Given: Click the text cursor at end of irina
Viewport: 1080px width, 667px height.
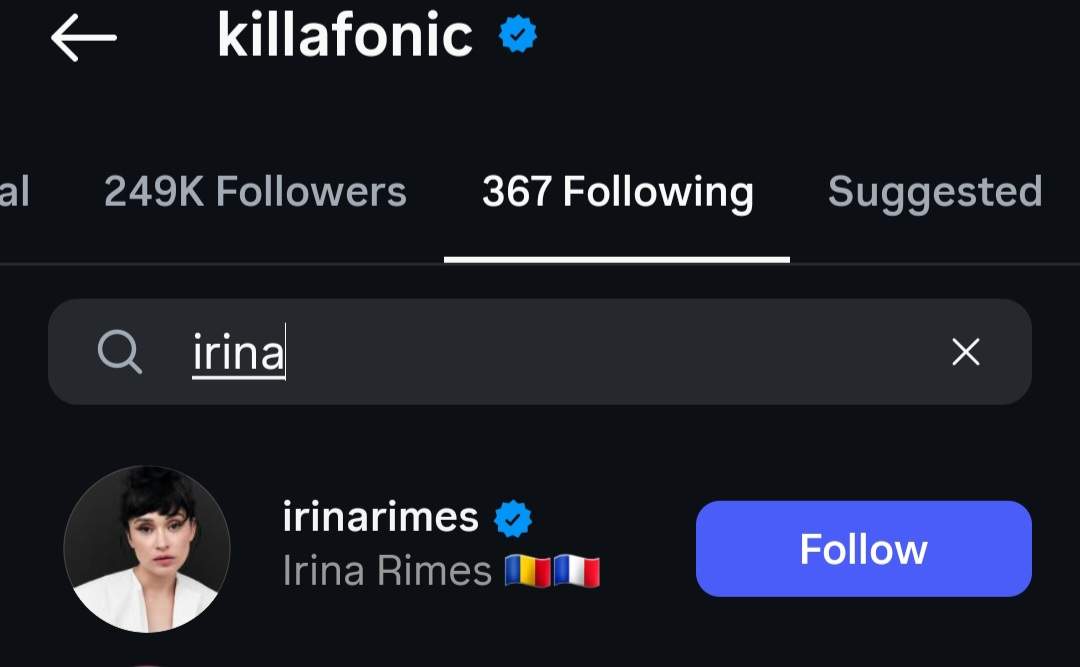Looking at the screenshot, I should pyautogui.click(x=286, y=352).
